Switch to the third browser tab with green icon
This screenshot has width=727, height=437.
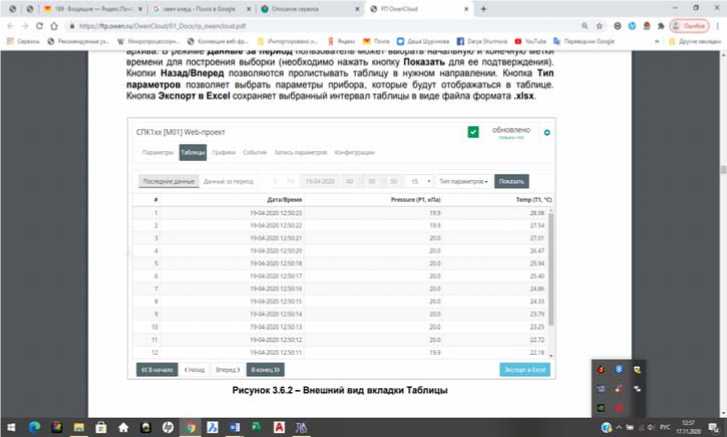(310, 9)
